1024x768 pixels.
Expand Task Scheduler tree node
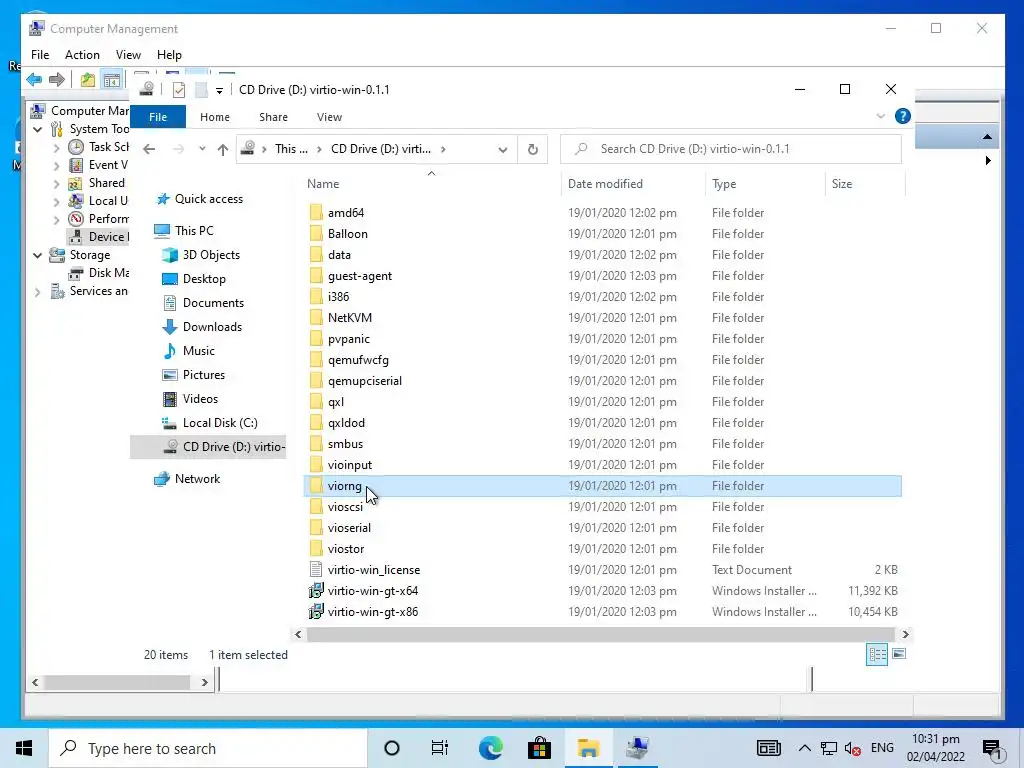(57, 148)
